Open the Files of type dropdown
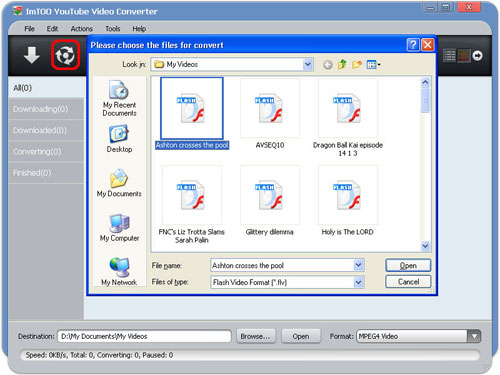500x375 pixels. click(x=358, y=282)
